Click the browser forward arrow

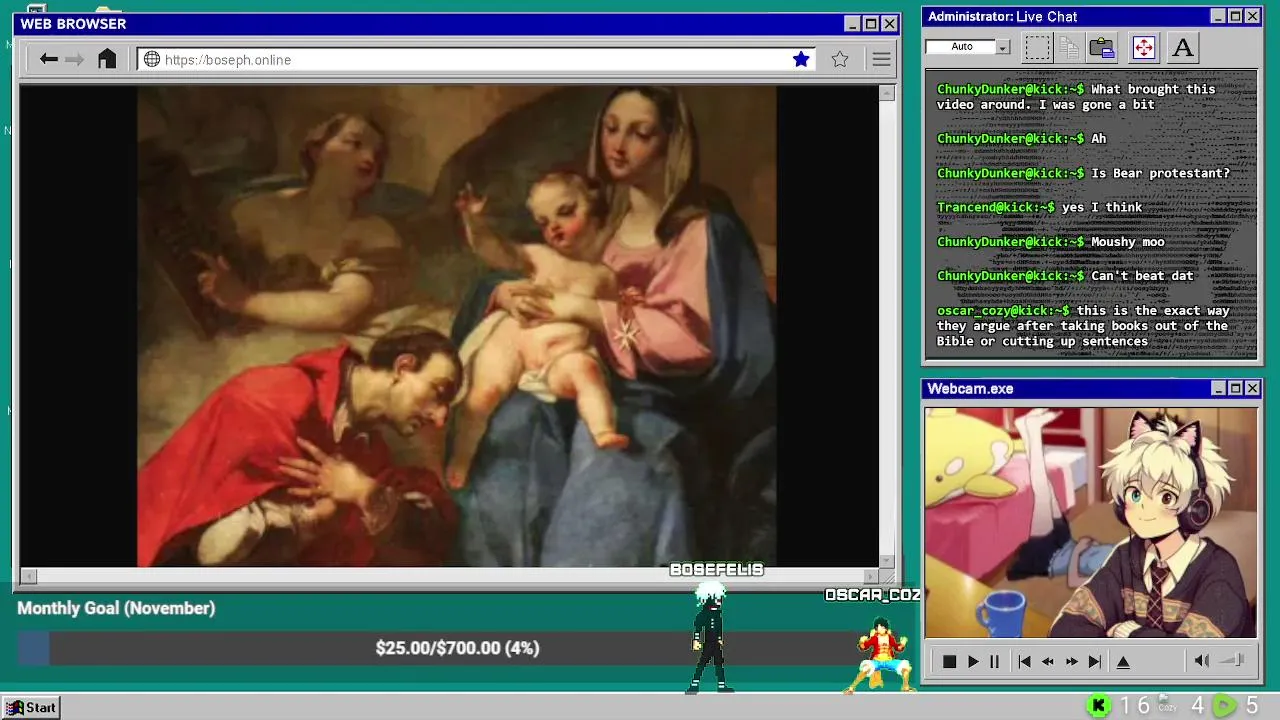pyautogui.click(x=75, y=59)
